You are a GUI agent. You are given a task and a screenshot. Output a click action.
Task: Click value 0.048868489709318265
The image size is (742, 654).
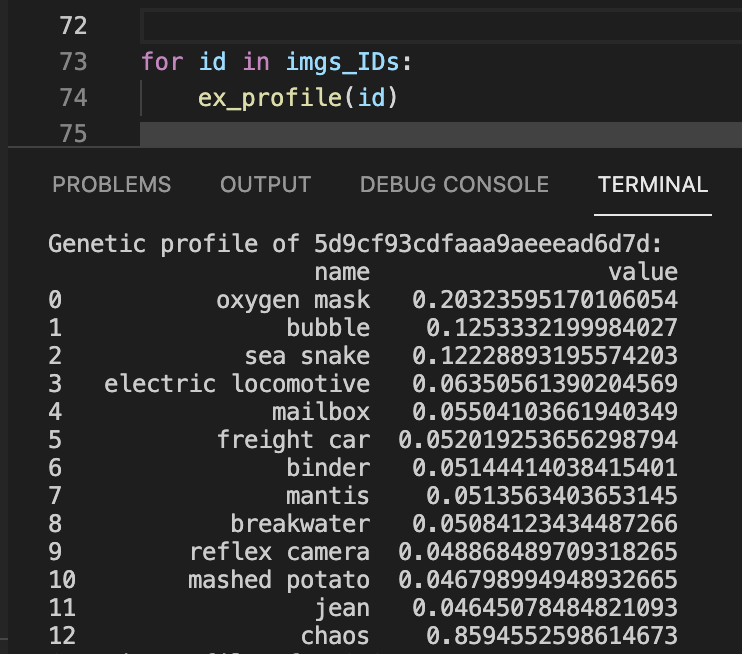pos(538,552)
